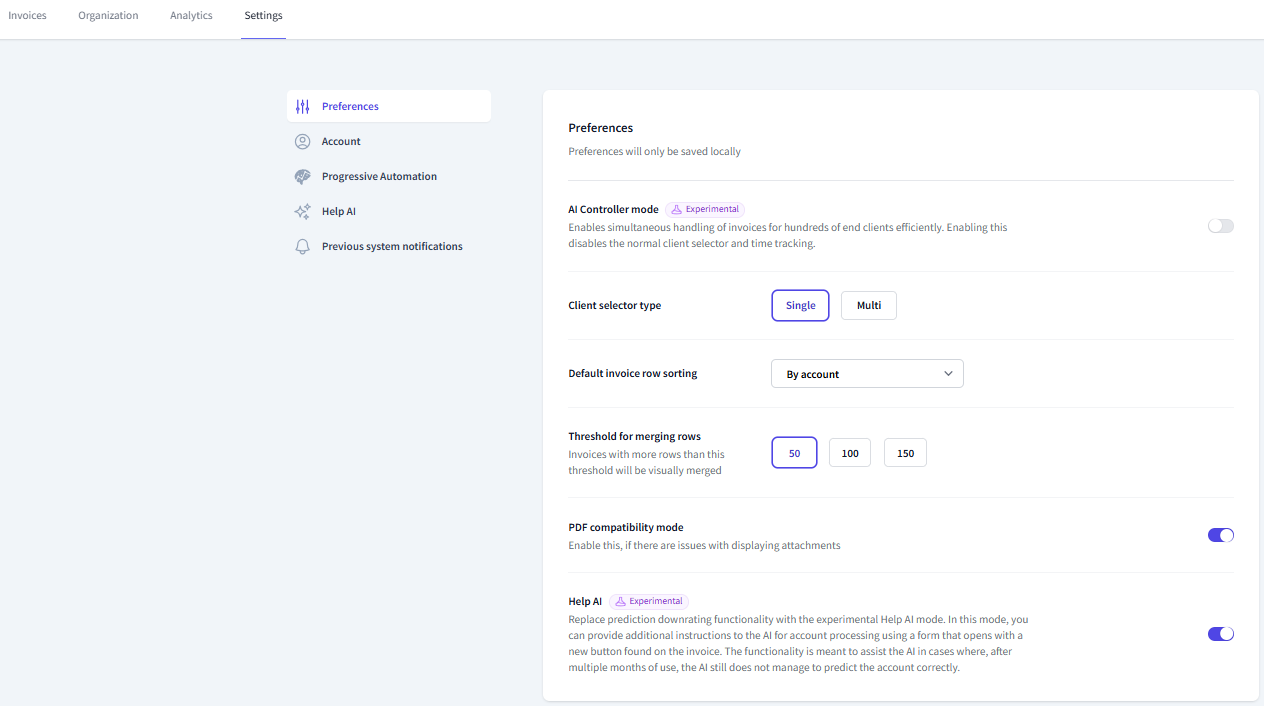1264x706 pixels.
Task: Select Multi client selector type
Action: 869,306
